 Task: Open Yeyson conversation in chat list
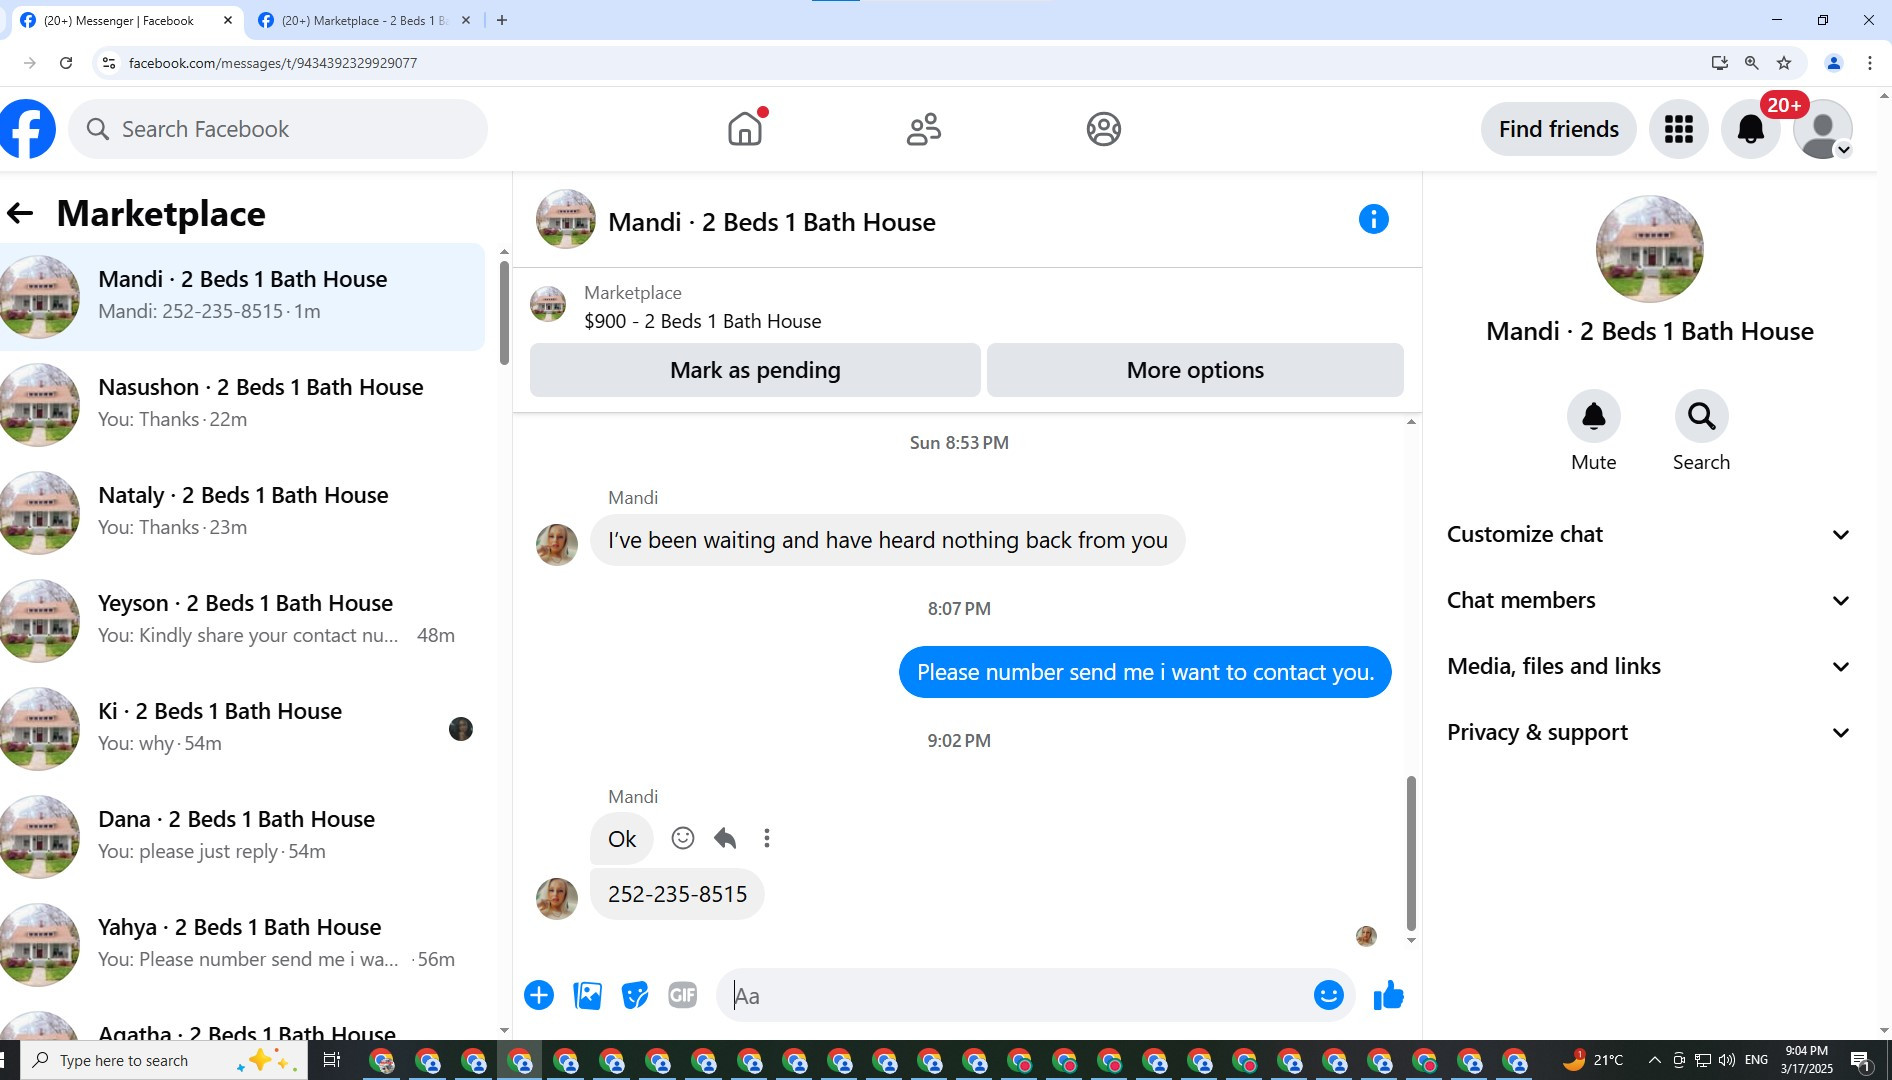(242, 620)
